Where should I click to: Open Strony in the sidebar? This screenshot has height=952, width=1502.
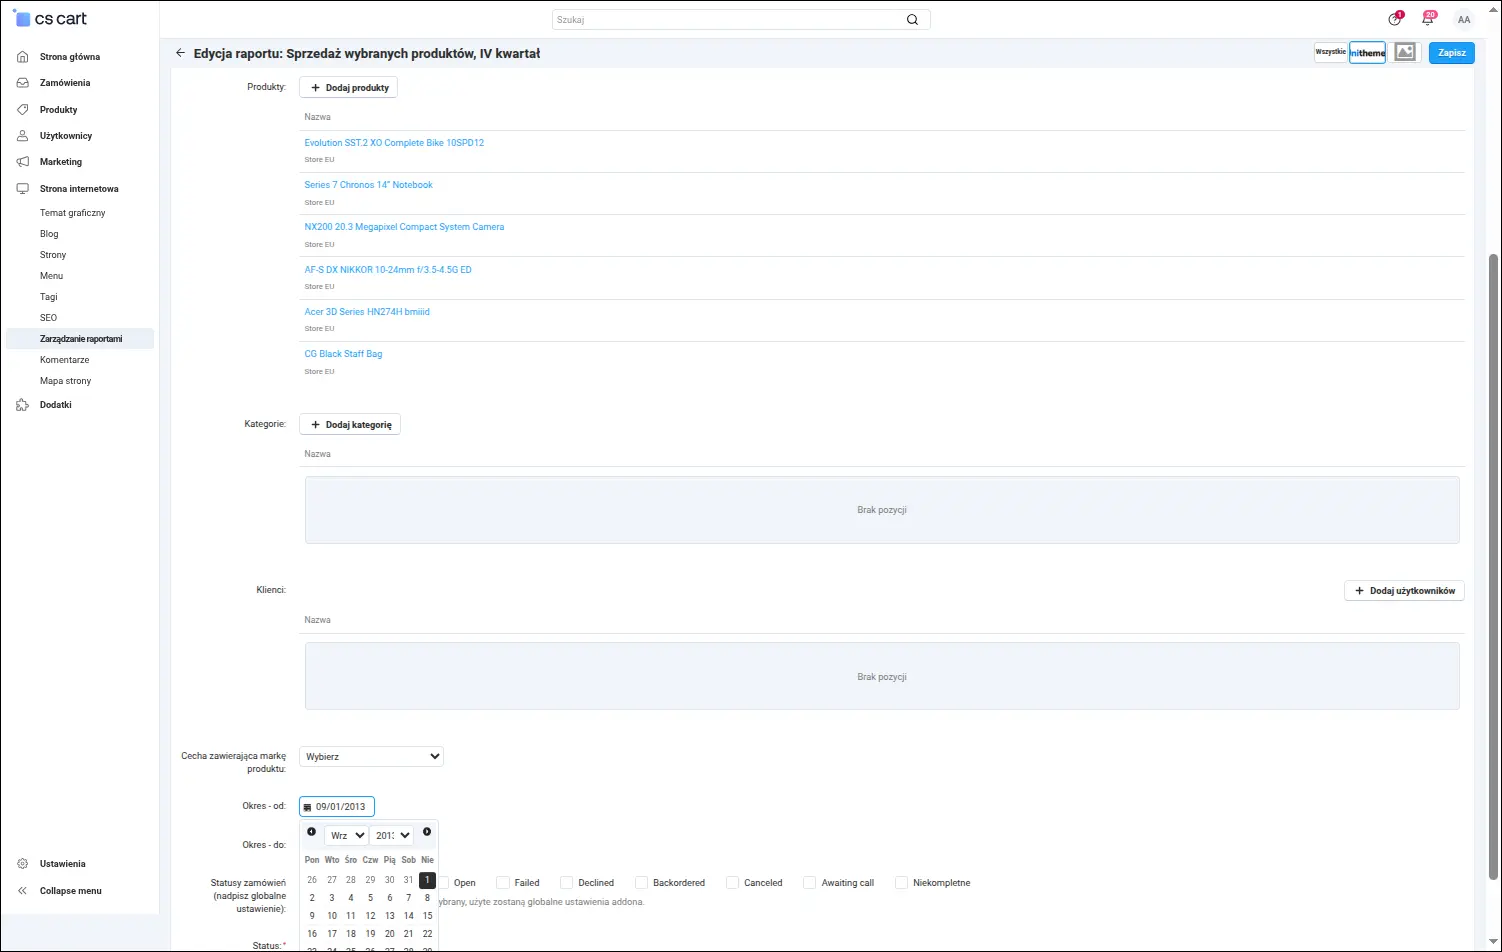click(53, 255)
